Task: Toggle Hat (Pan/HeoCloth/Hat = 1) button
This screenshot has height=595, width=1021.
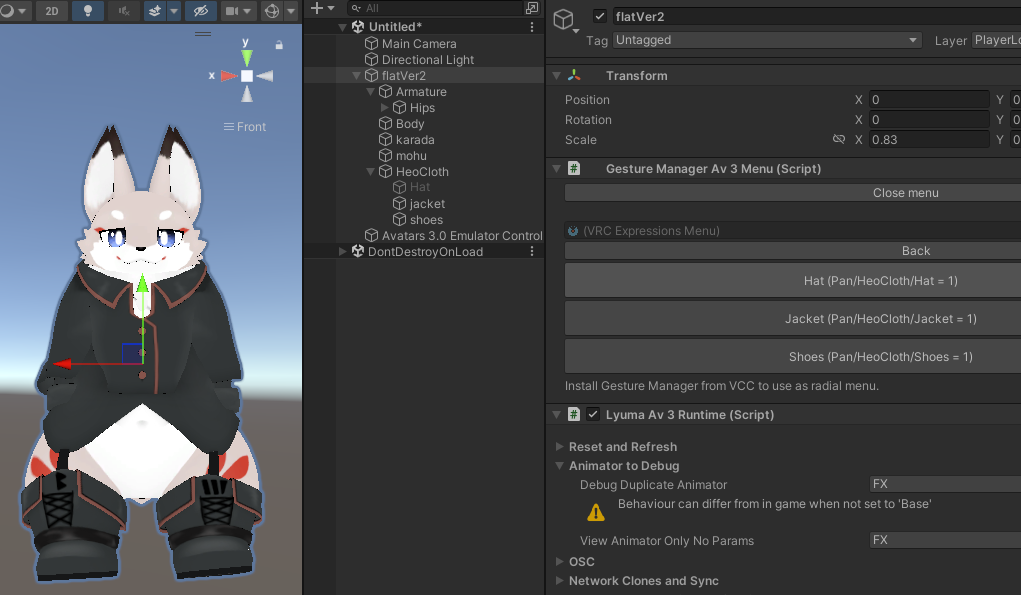Action: click(x=792, y=281)
